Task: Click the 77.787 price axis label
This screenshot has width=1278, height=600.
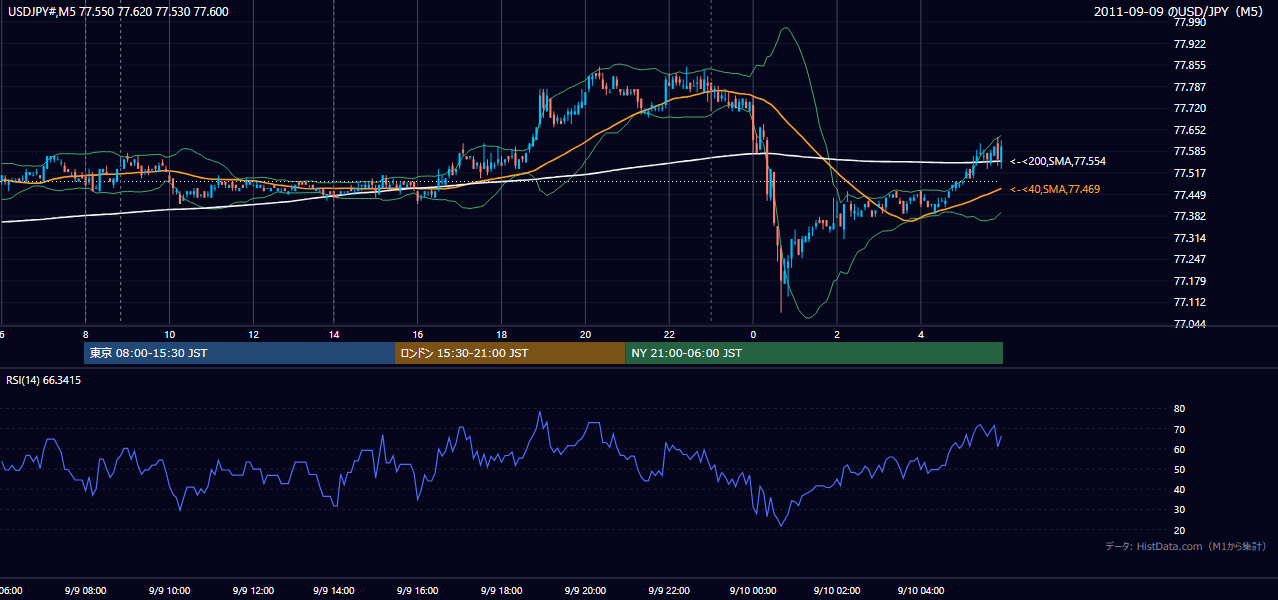Action: 1190,87
